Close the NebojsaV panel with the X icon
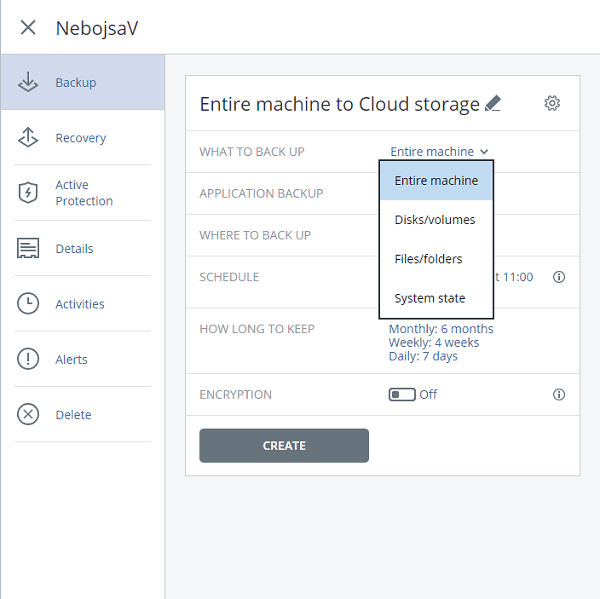 click(x=28, y=28)
